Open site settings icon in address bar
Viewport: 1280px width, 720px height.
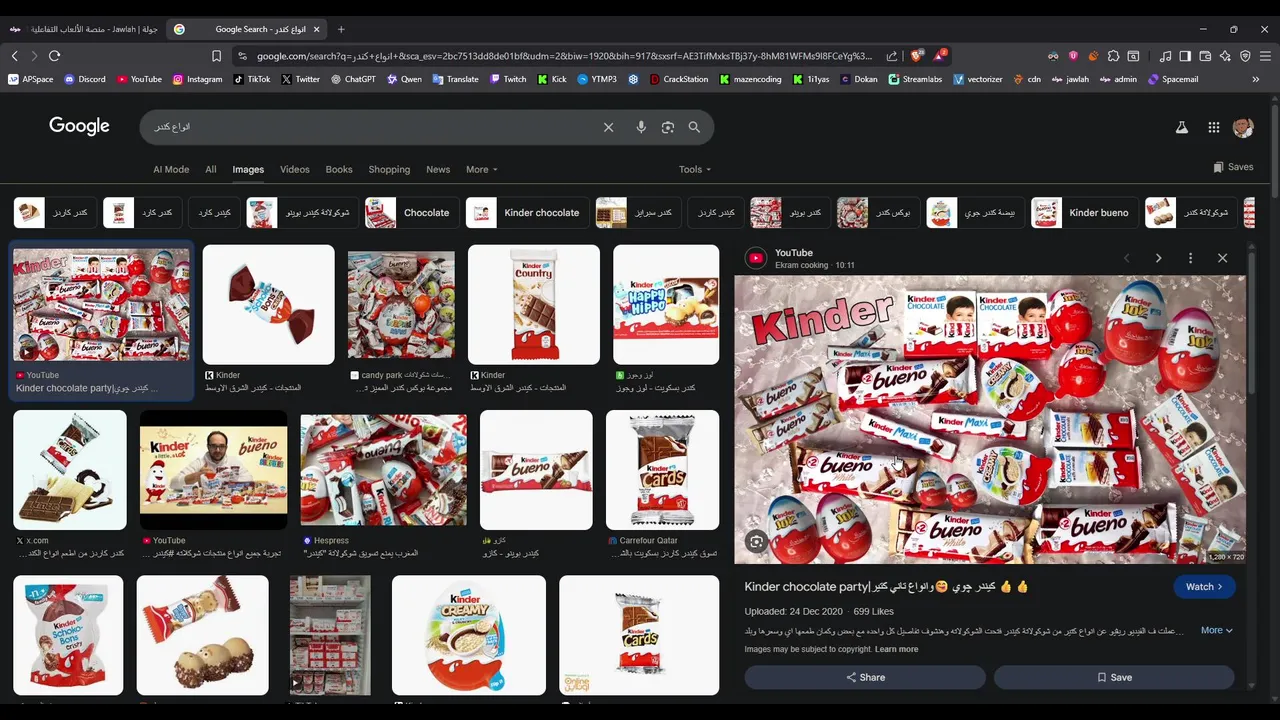click(x=241, y=56)
